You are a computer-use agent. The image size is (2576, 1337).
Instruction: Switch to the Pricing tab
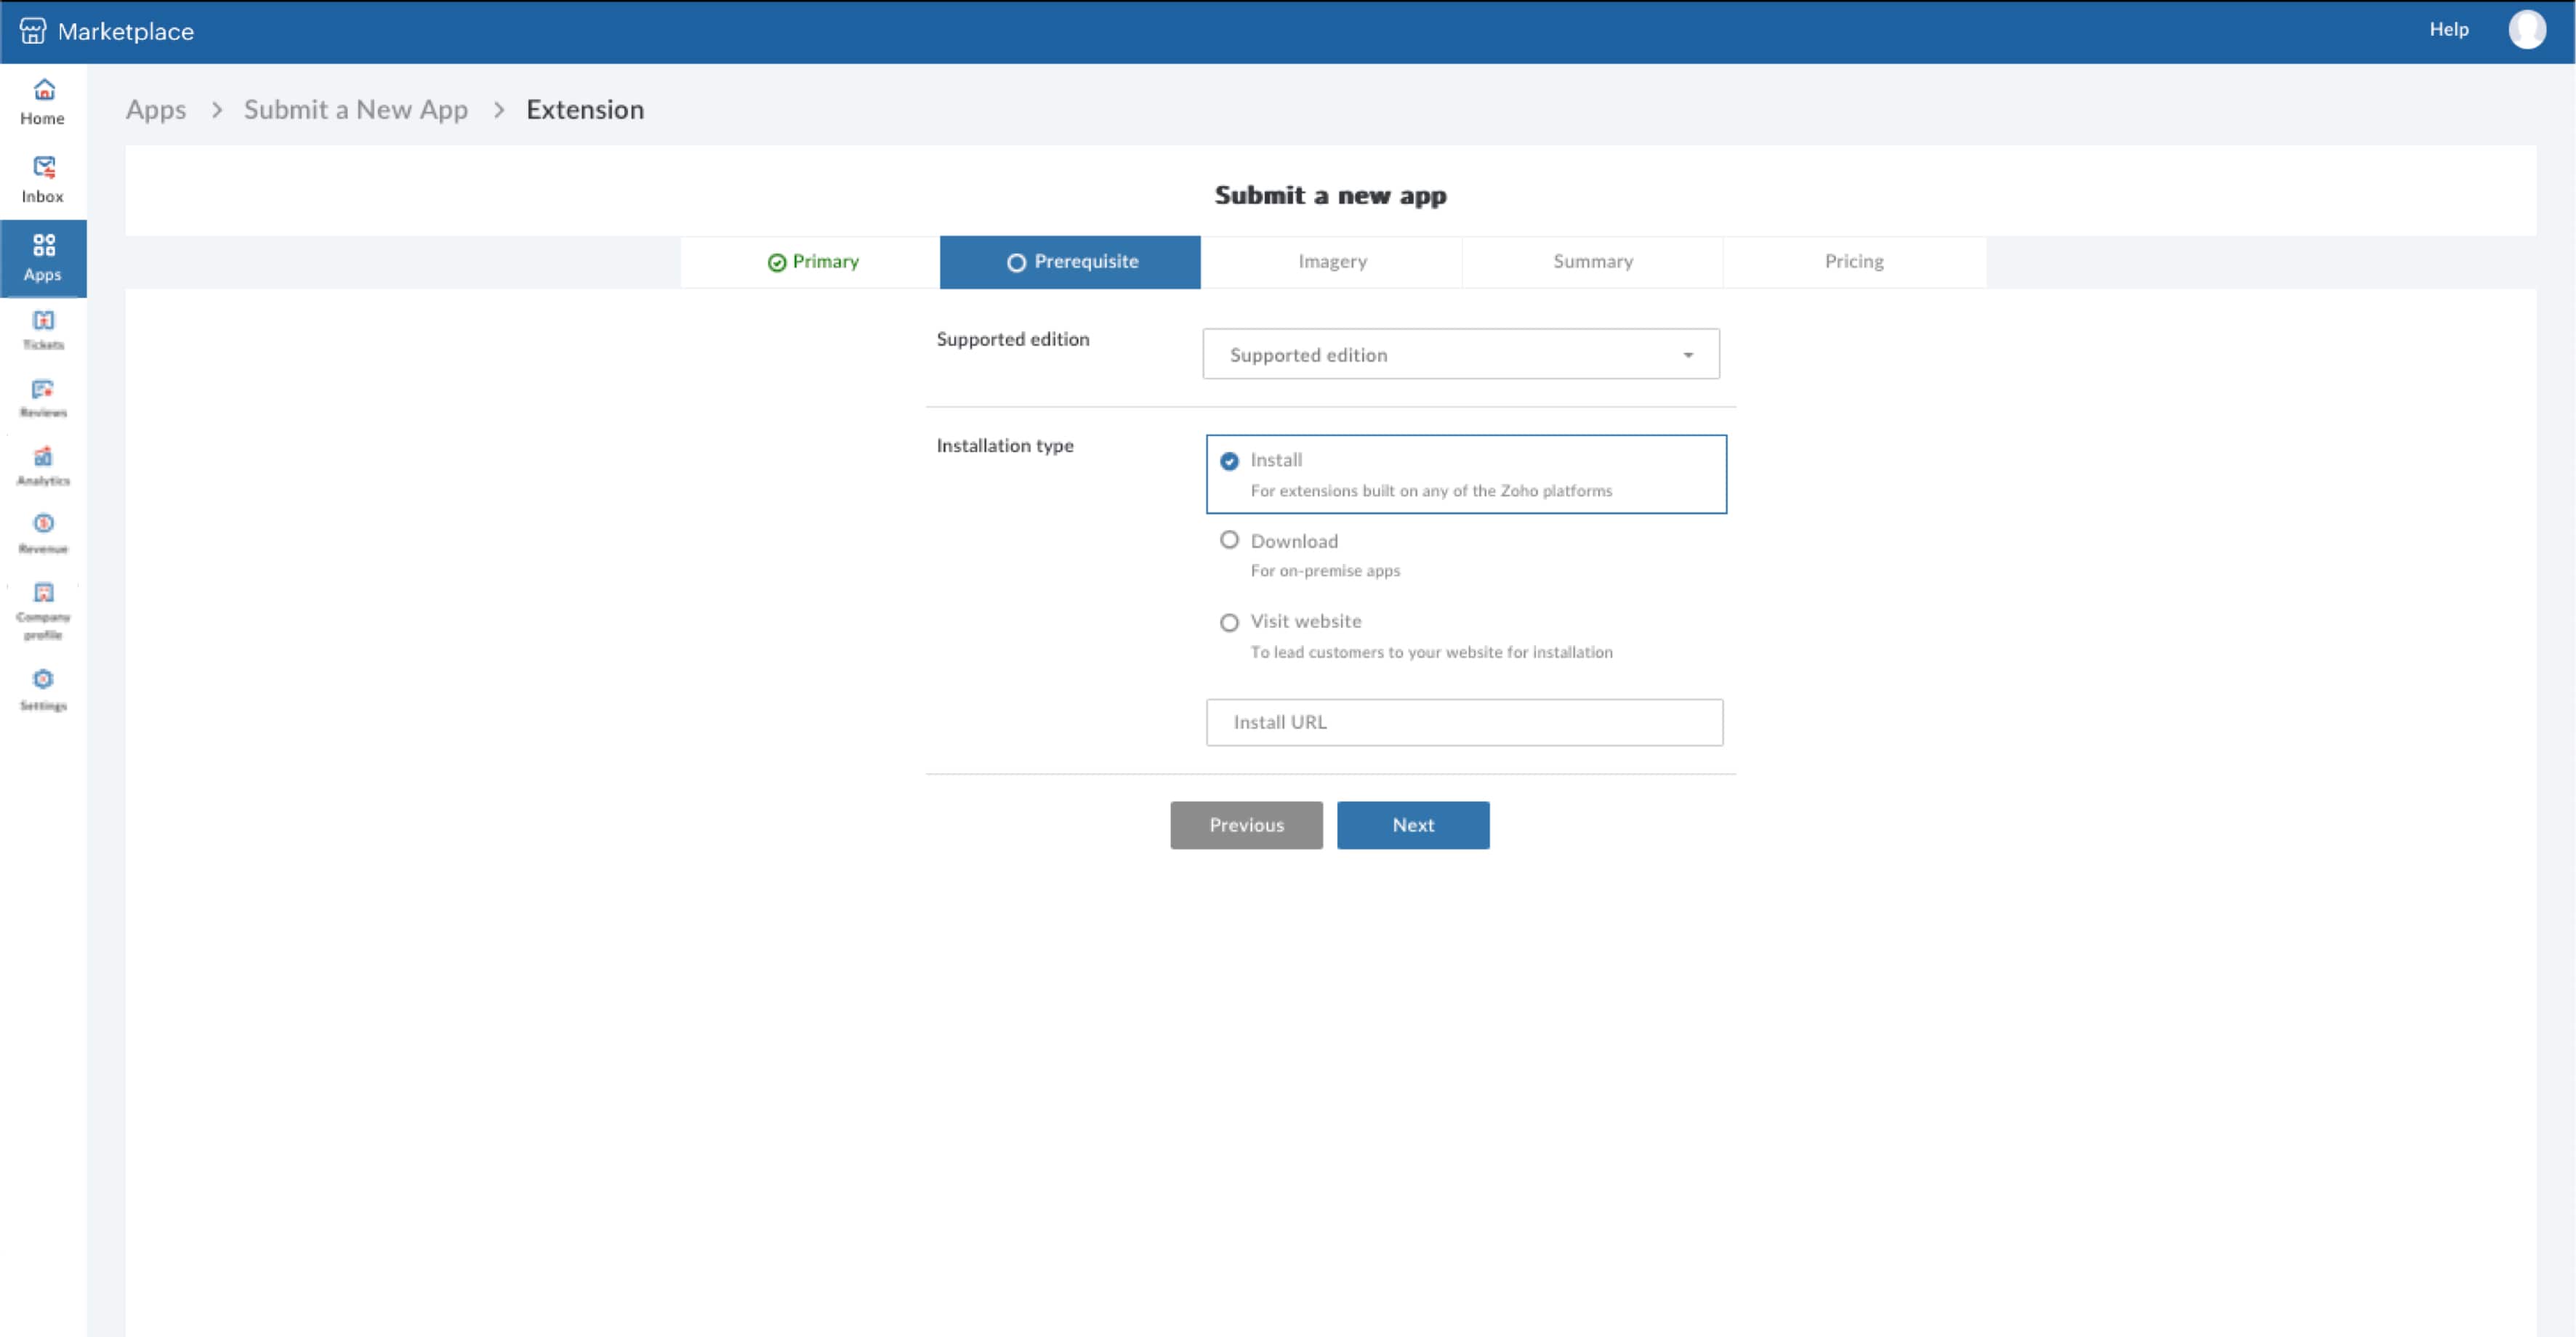(x=1853, y=262)
